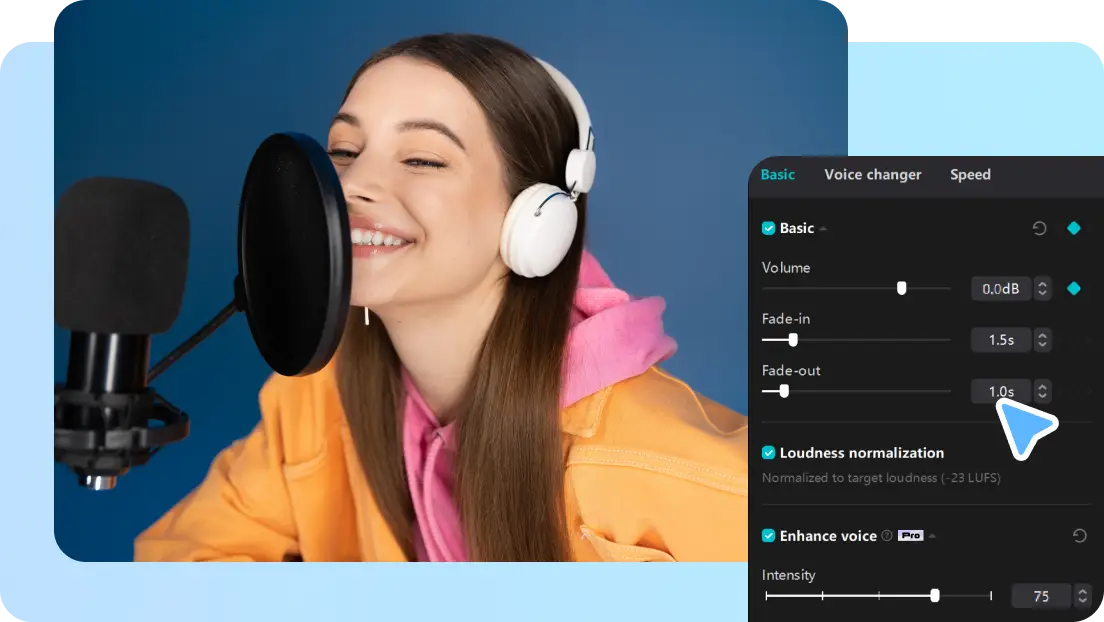Click the Pro badge on Enhance voice

[x=911, y=536]
